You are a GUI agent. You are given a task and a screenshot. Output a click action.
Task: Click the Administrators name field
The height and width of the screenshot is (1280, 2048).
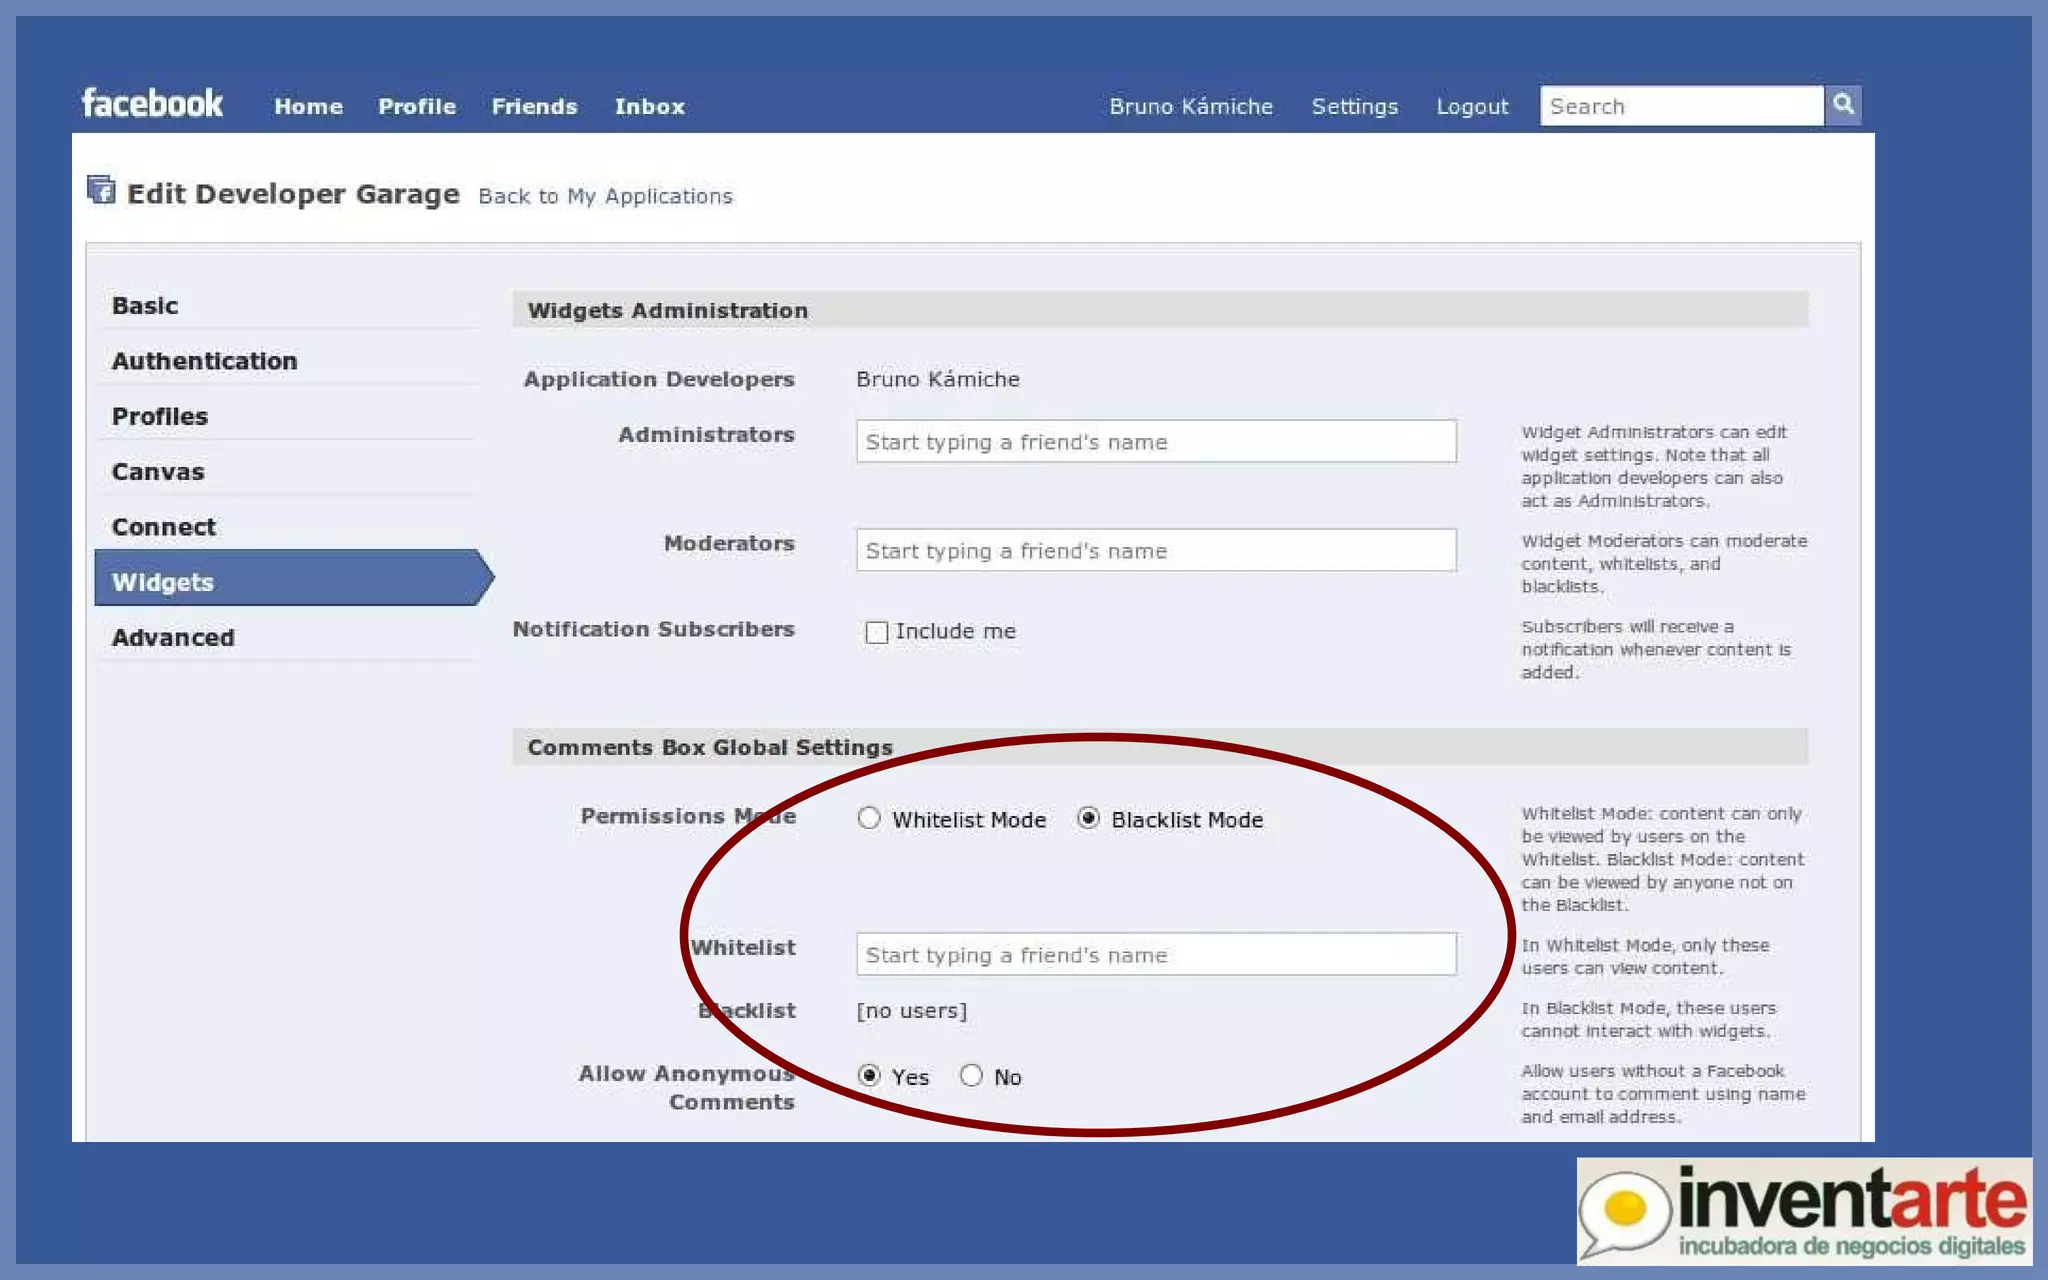pyautogui.click(x=1155, y=442)
